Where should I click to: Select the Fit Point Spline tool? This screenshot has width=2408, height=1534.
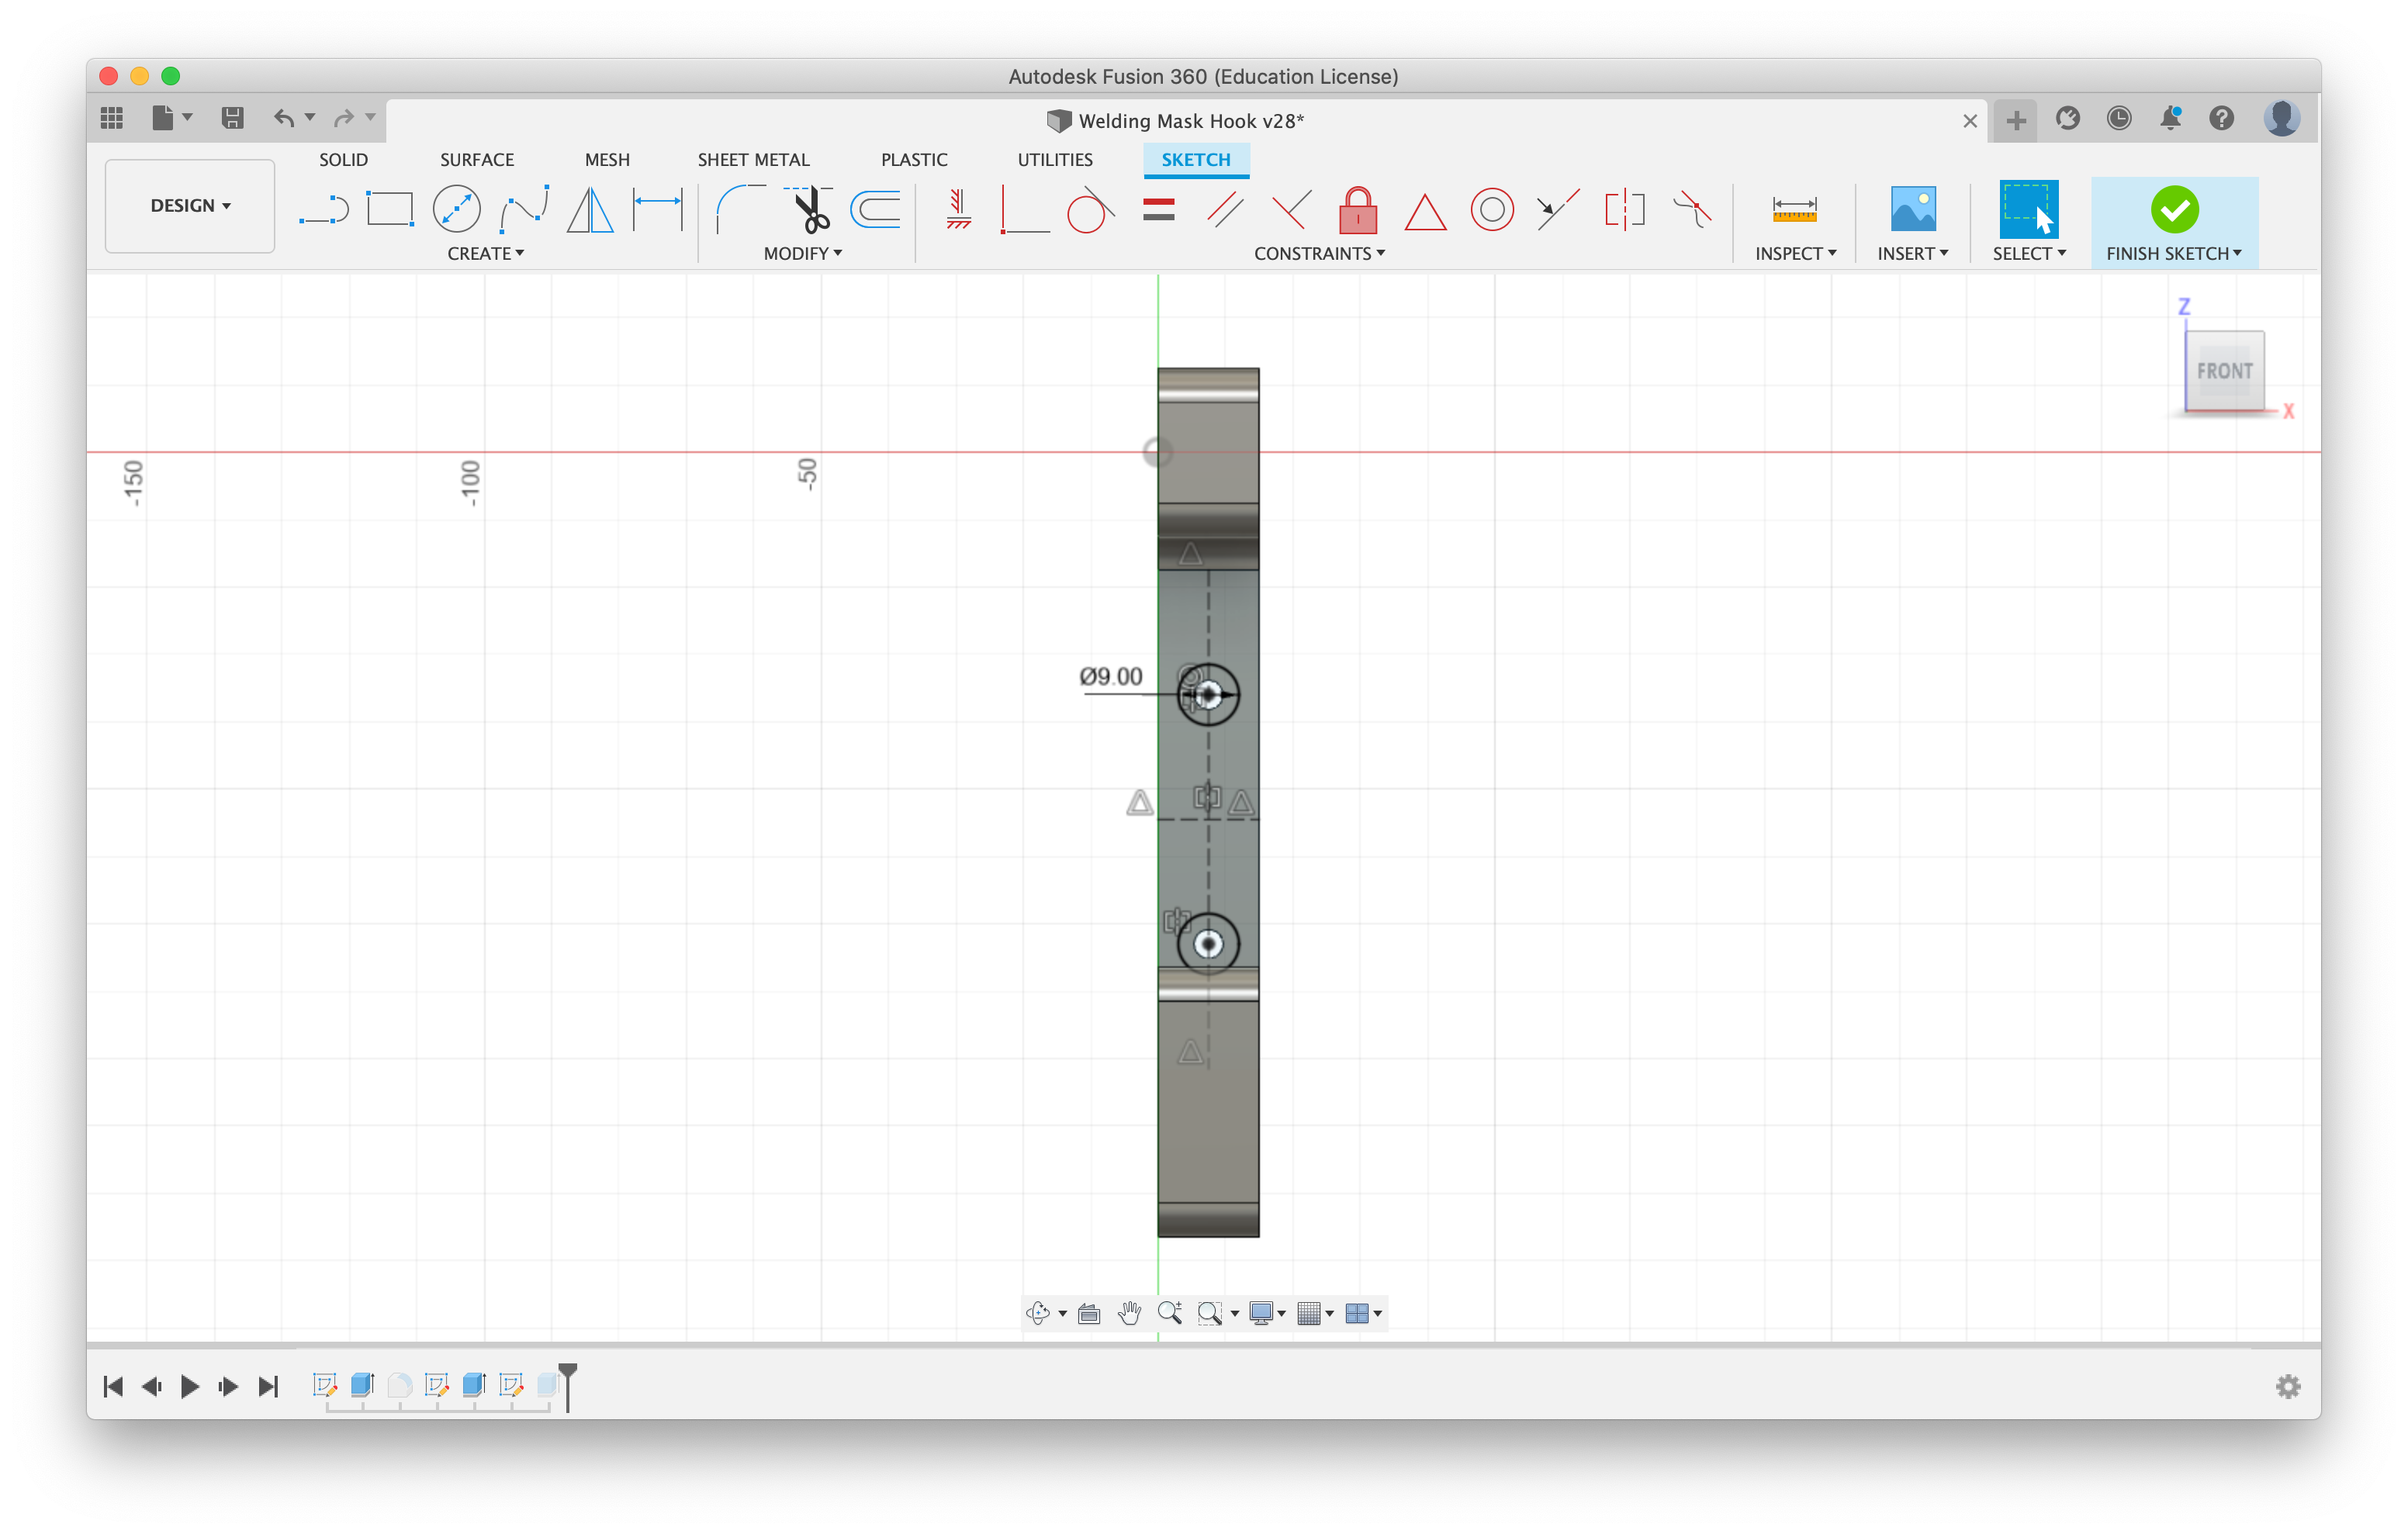[524, 208]
